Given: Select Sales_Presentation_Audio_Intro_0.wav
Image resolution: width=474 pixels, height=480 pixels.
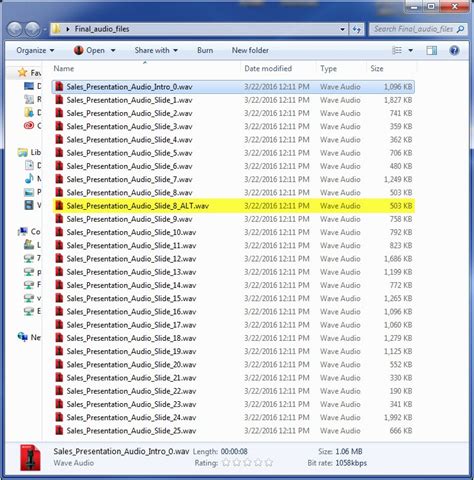Looking at the screenshot, I should 233,87.
